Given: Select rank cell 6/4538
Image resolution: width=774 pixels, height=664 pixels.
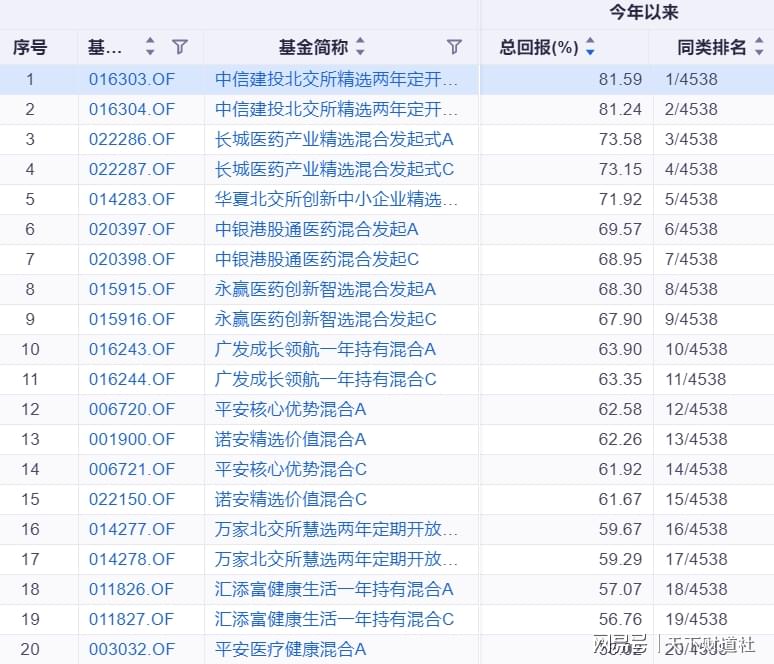Looking at the screenshot, I should (x=691, y=229).
